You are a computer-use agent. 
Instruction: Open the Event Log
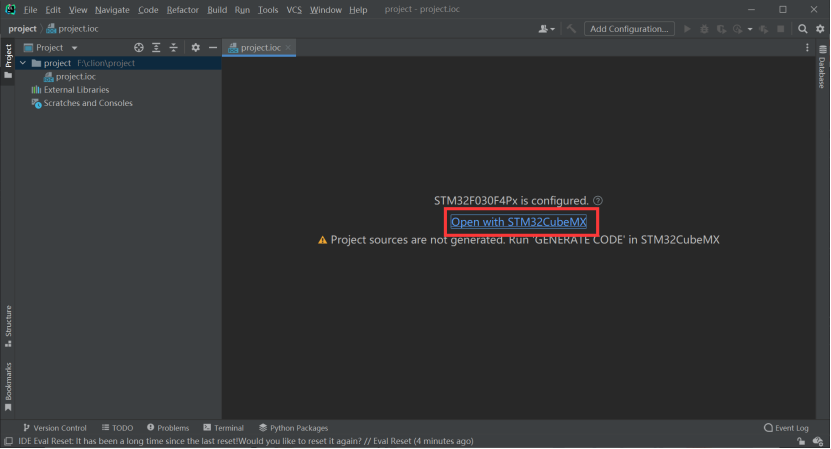786,428
